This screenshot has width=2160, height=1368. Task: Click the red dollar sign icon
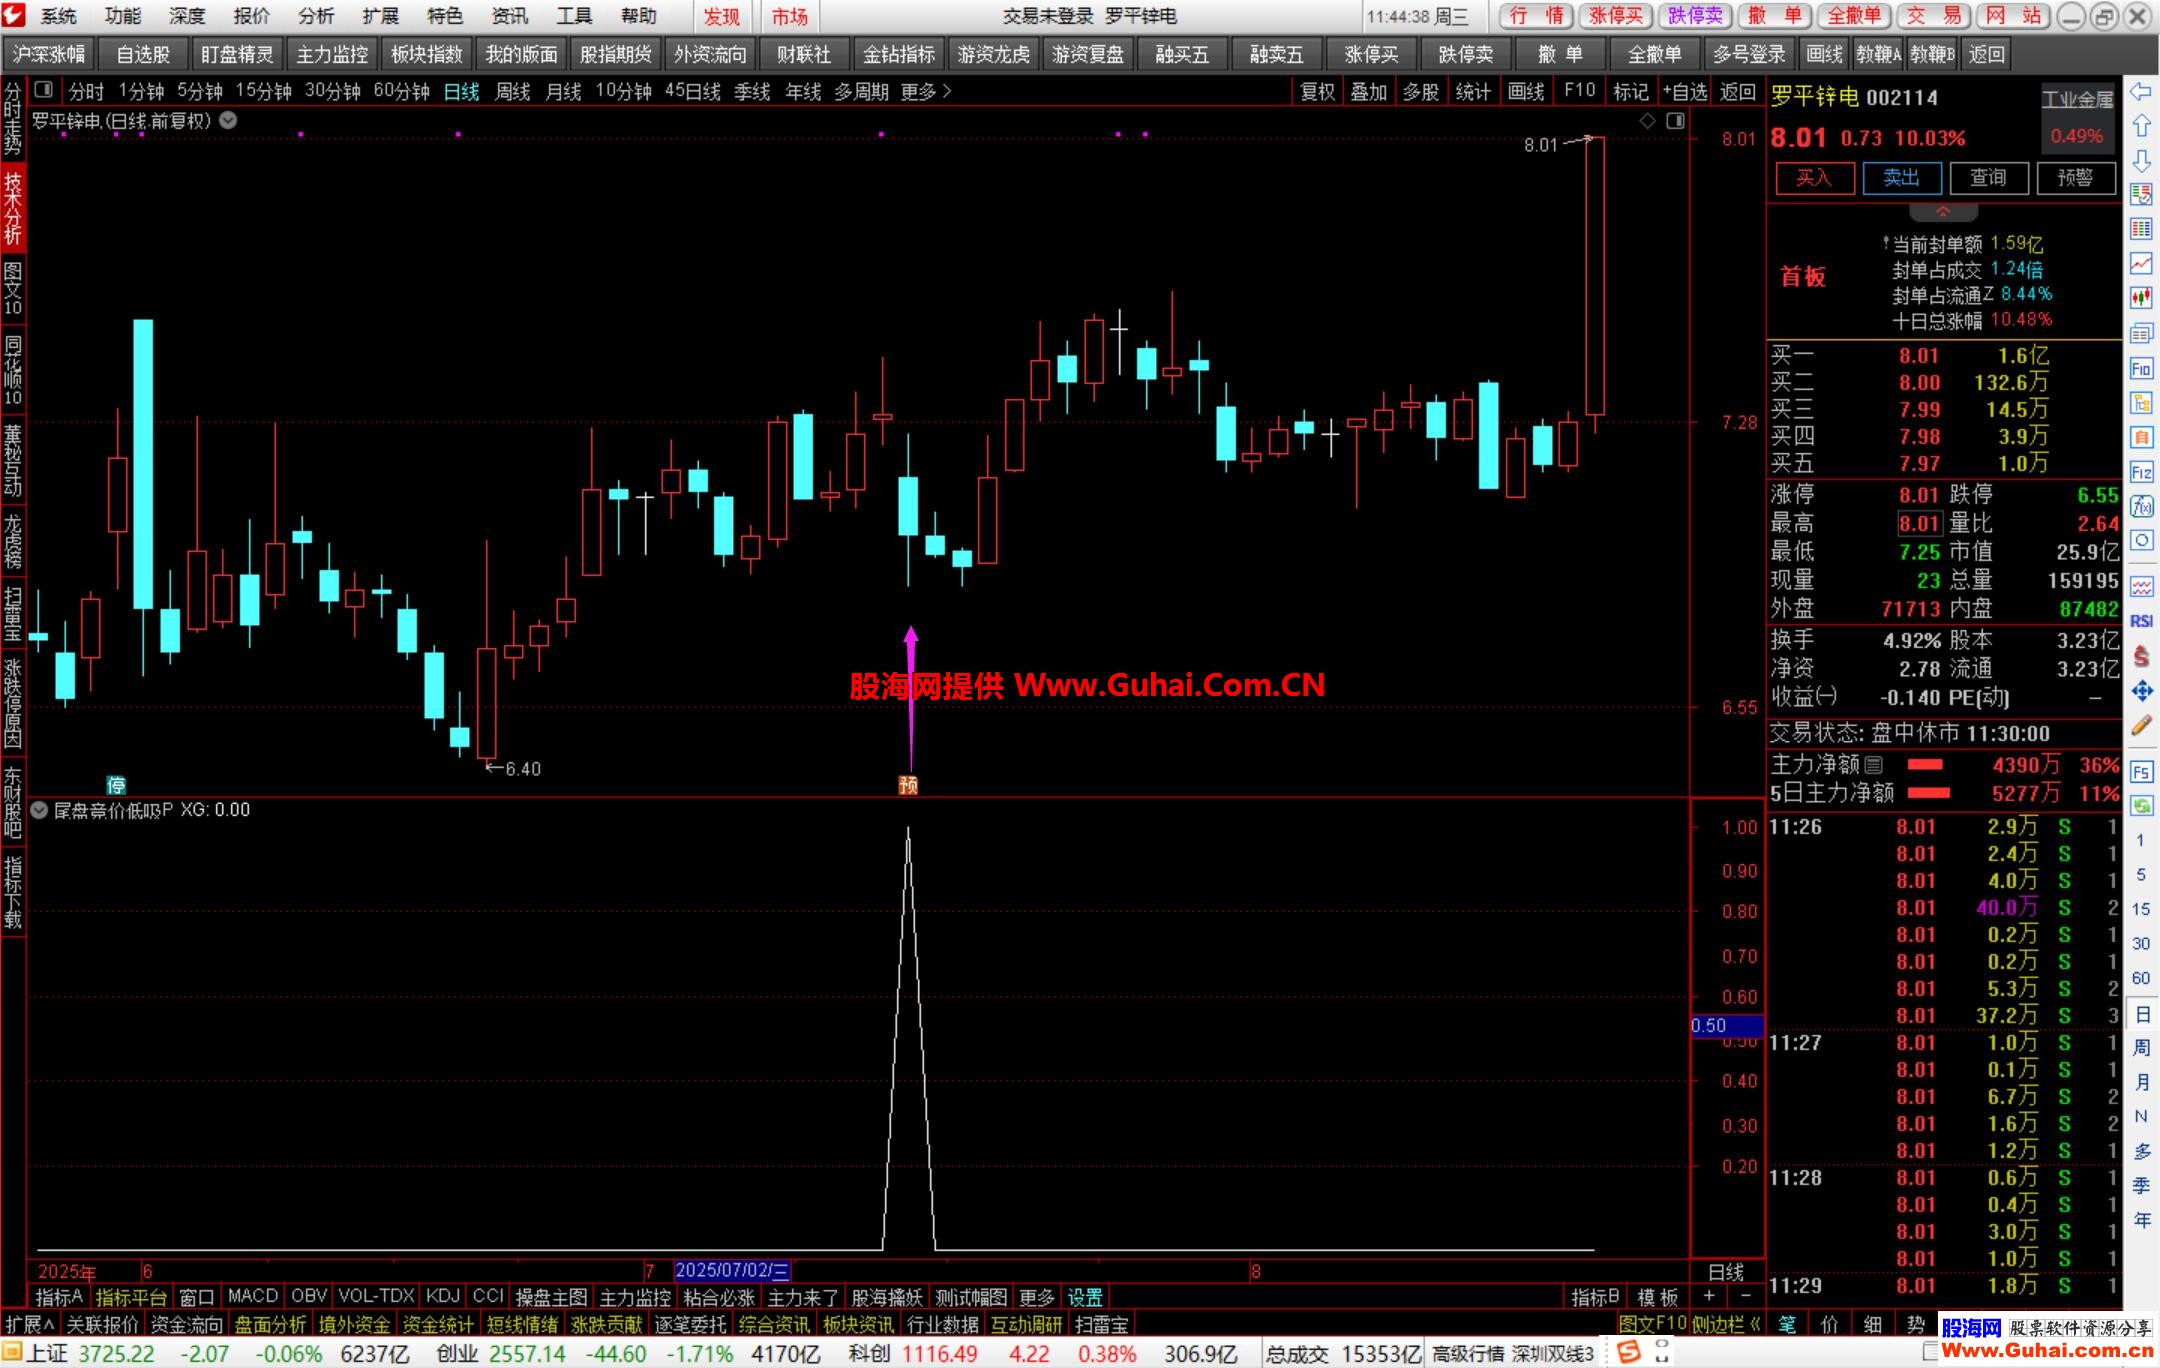[x=2141, y=656]
